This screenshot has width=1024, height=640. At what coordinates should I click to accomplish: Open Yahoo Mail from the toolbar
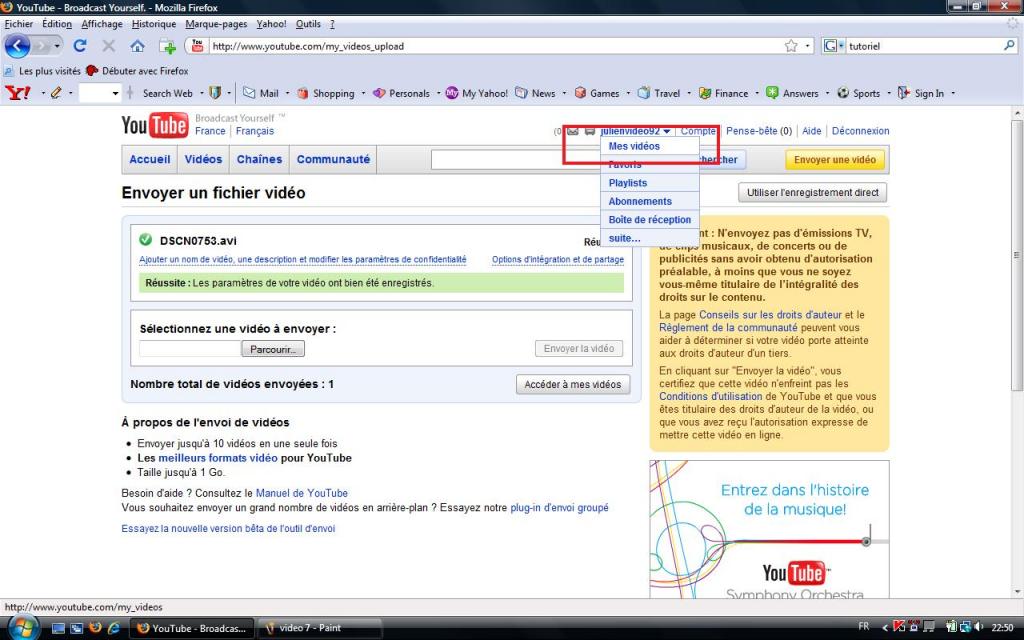tap(261, 93)
